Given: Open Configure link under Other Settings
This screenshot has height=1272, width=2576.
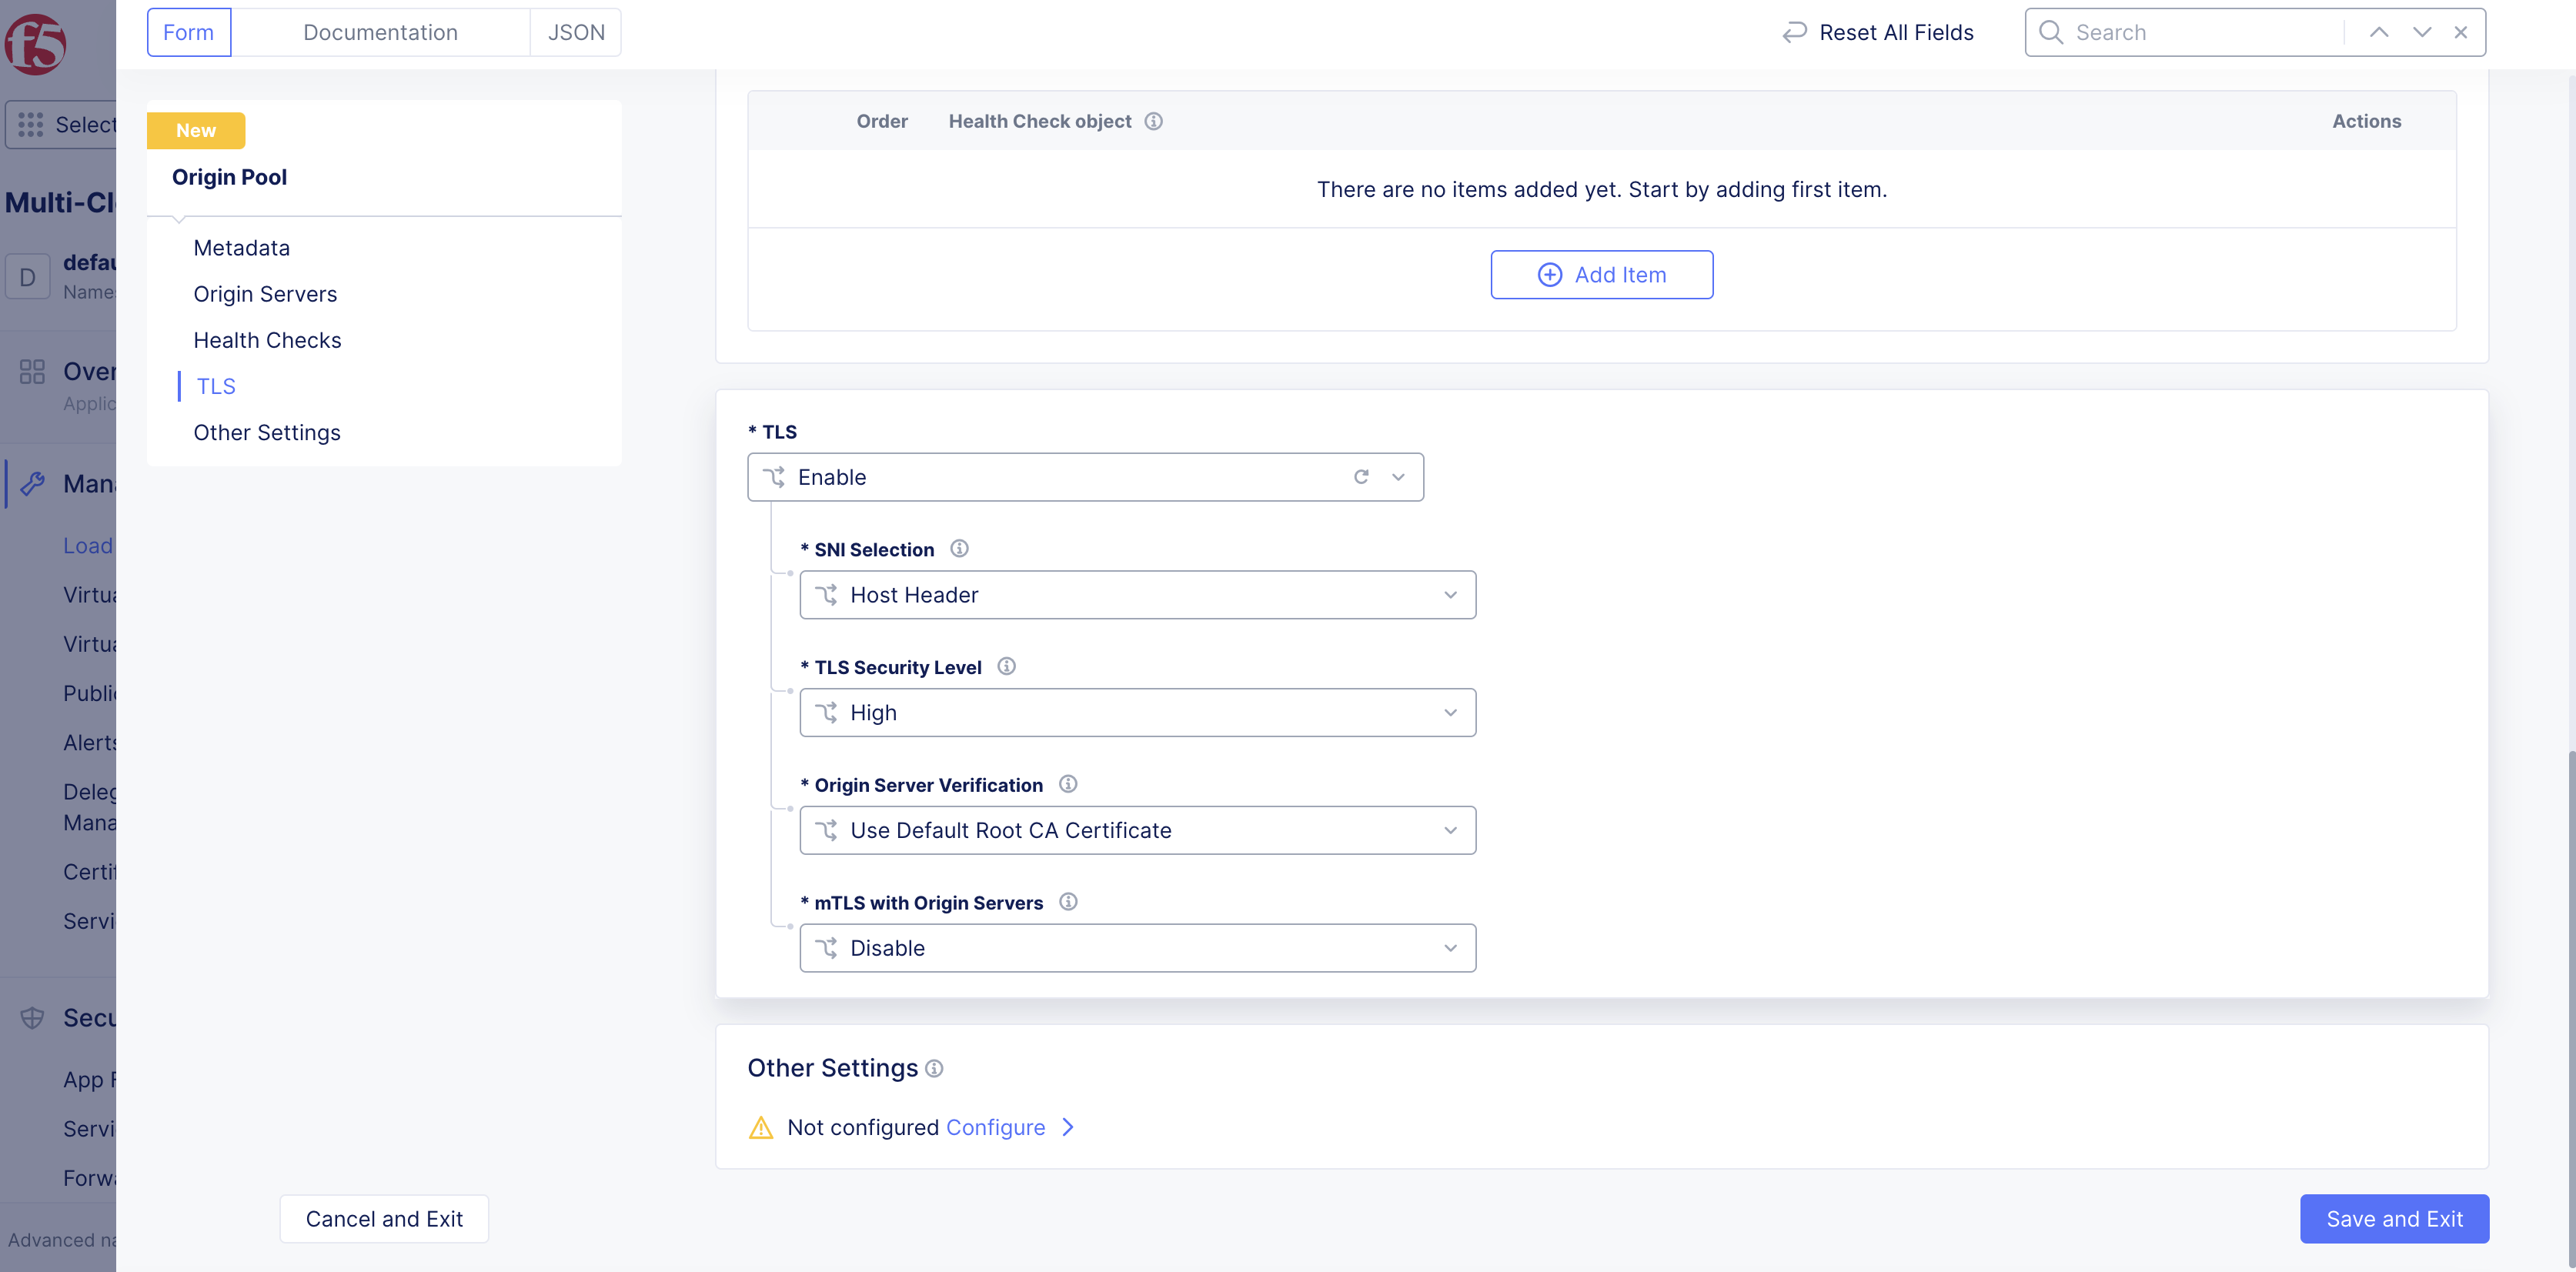Looking at the screenshot, I should pyautogui.click(x=996, y=1127).
